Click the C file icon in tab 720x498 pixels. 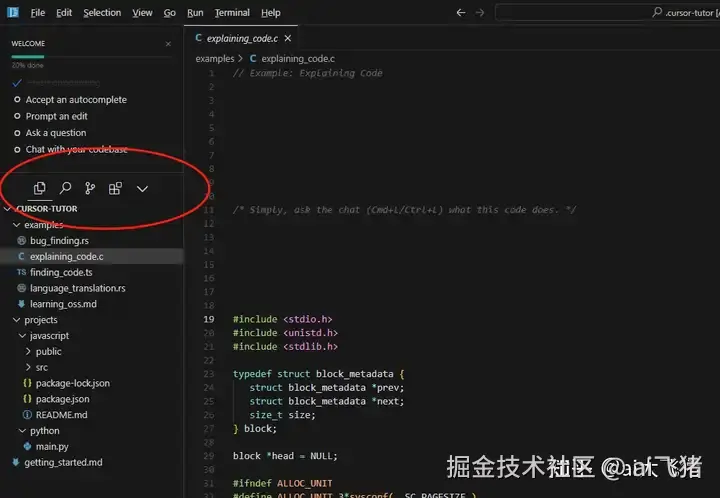198,38
